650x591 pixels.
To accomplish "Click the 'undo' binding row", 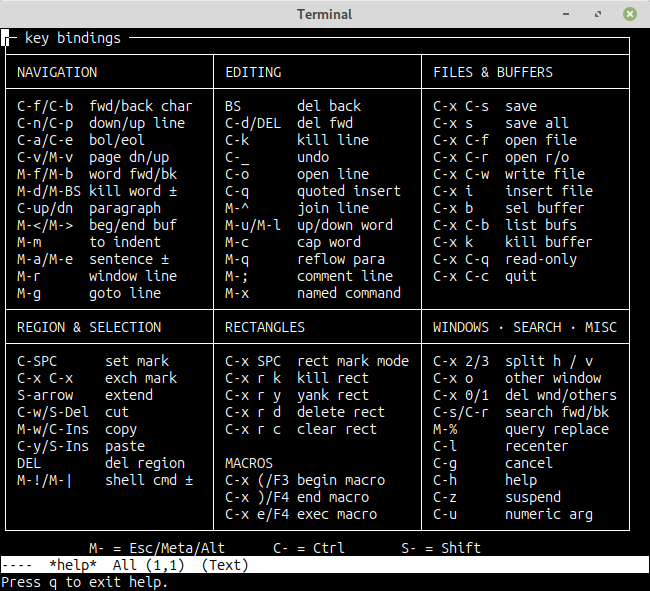I will click(x=277, y=157).
